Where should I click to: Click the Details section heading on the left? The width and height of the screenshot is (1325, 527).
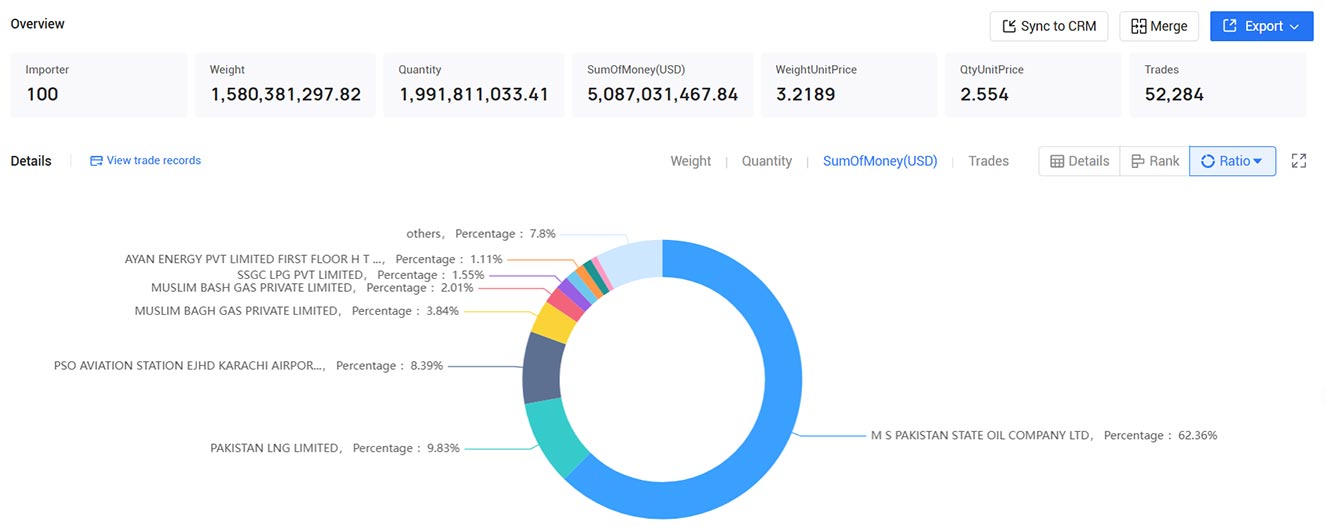(31, 161)
